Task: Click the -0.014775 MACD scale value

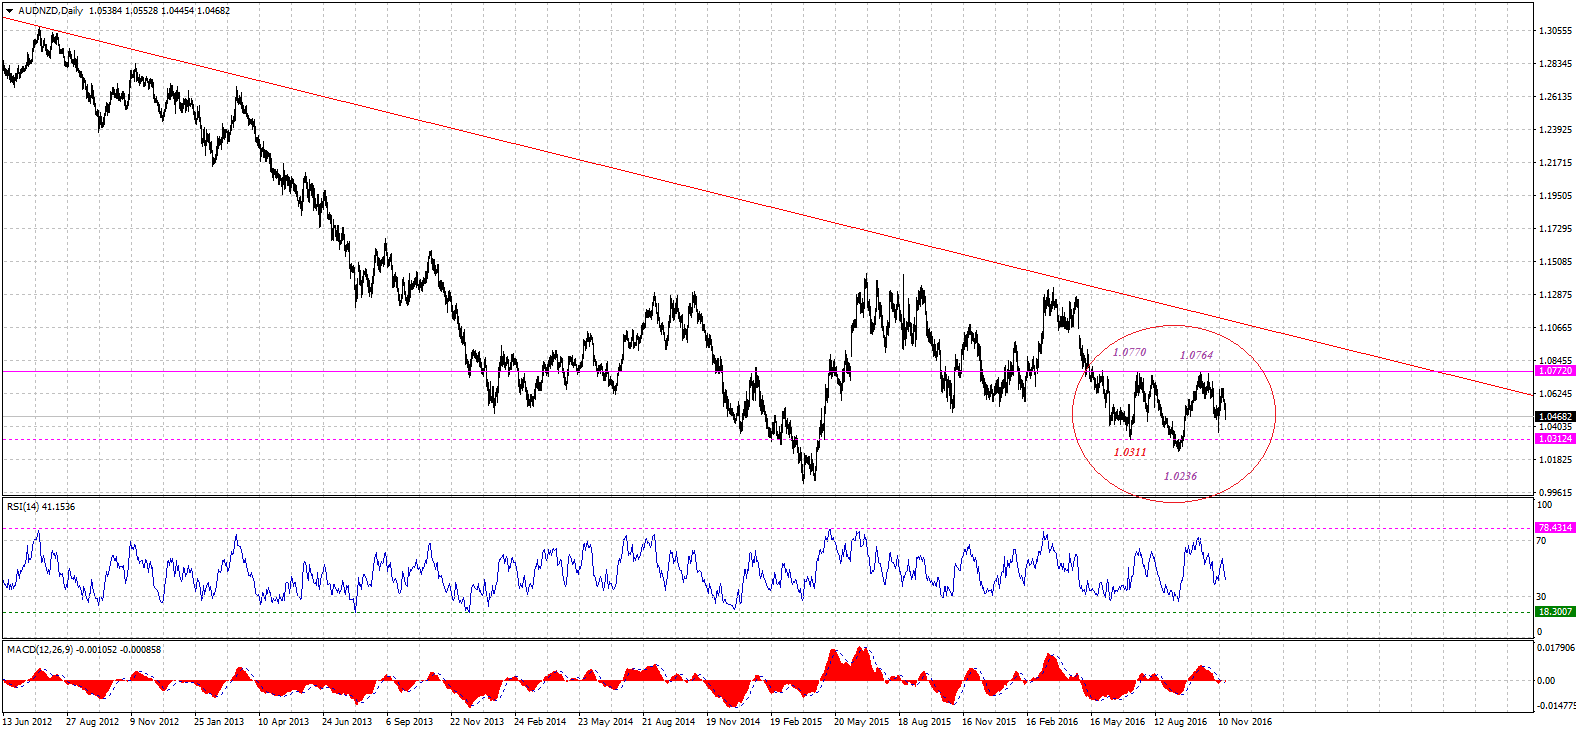Action: (1556, 706)
